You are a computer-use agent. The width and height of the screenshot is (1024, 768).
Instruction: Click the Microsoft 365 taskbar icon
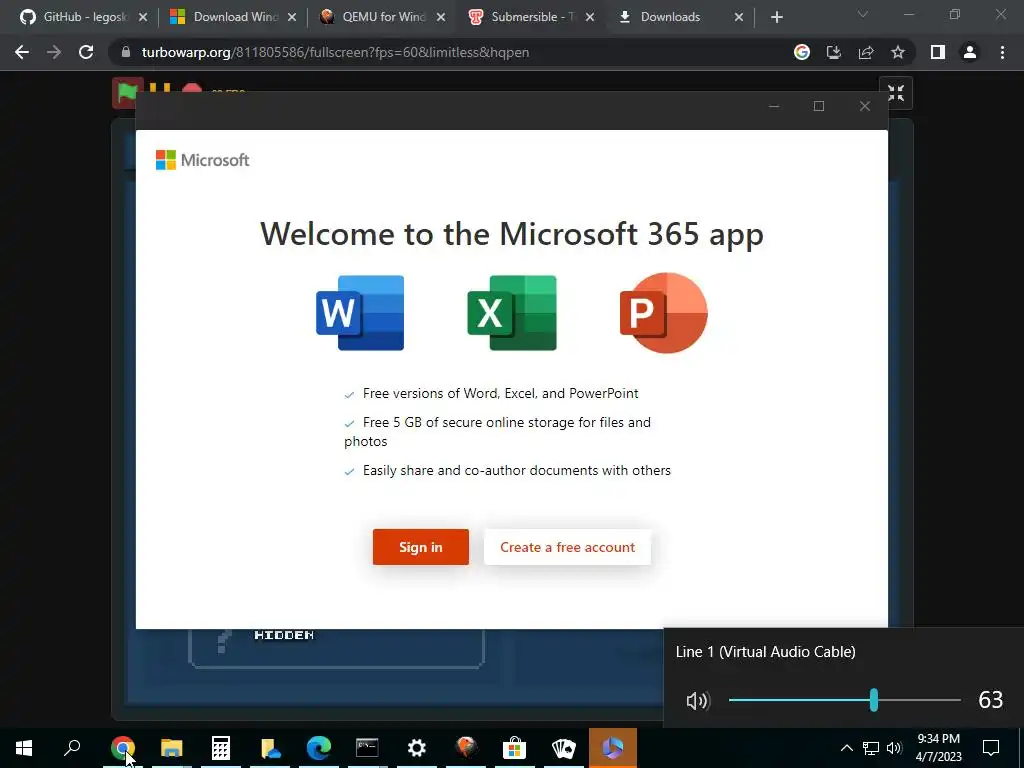[613, 748]
